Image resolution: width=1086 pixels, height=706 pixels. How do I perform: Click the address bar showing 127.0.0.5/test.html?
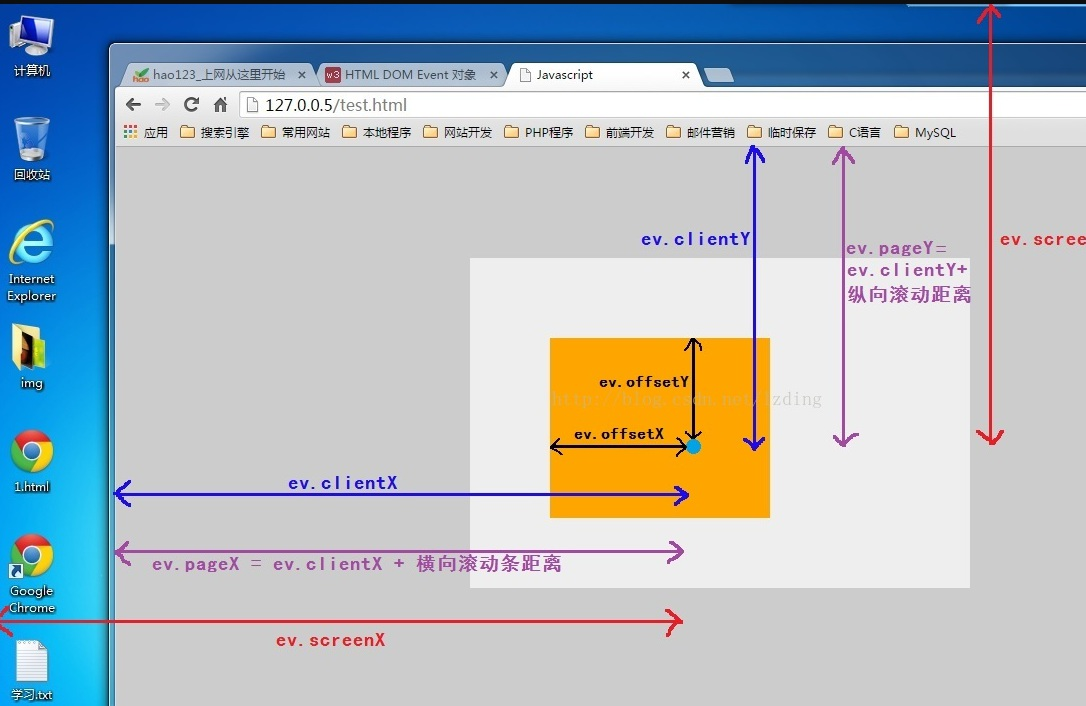(600, 105)
